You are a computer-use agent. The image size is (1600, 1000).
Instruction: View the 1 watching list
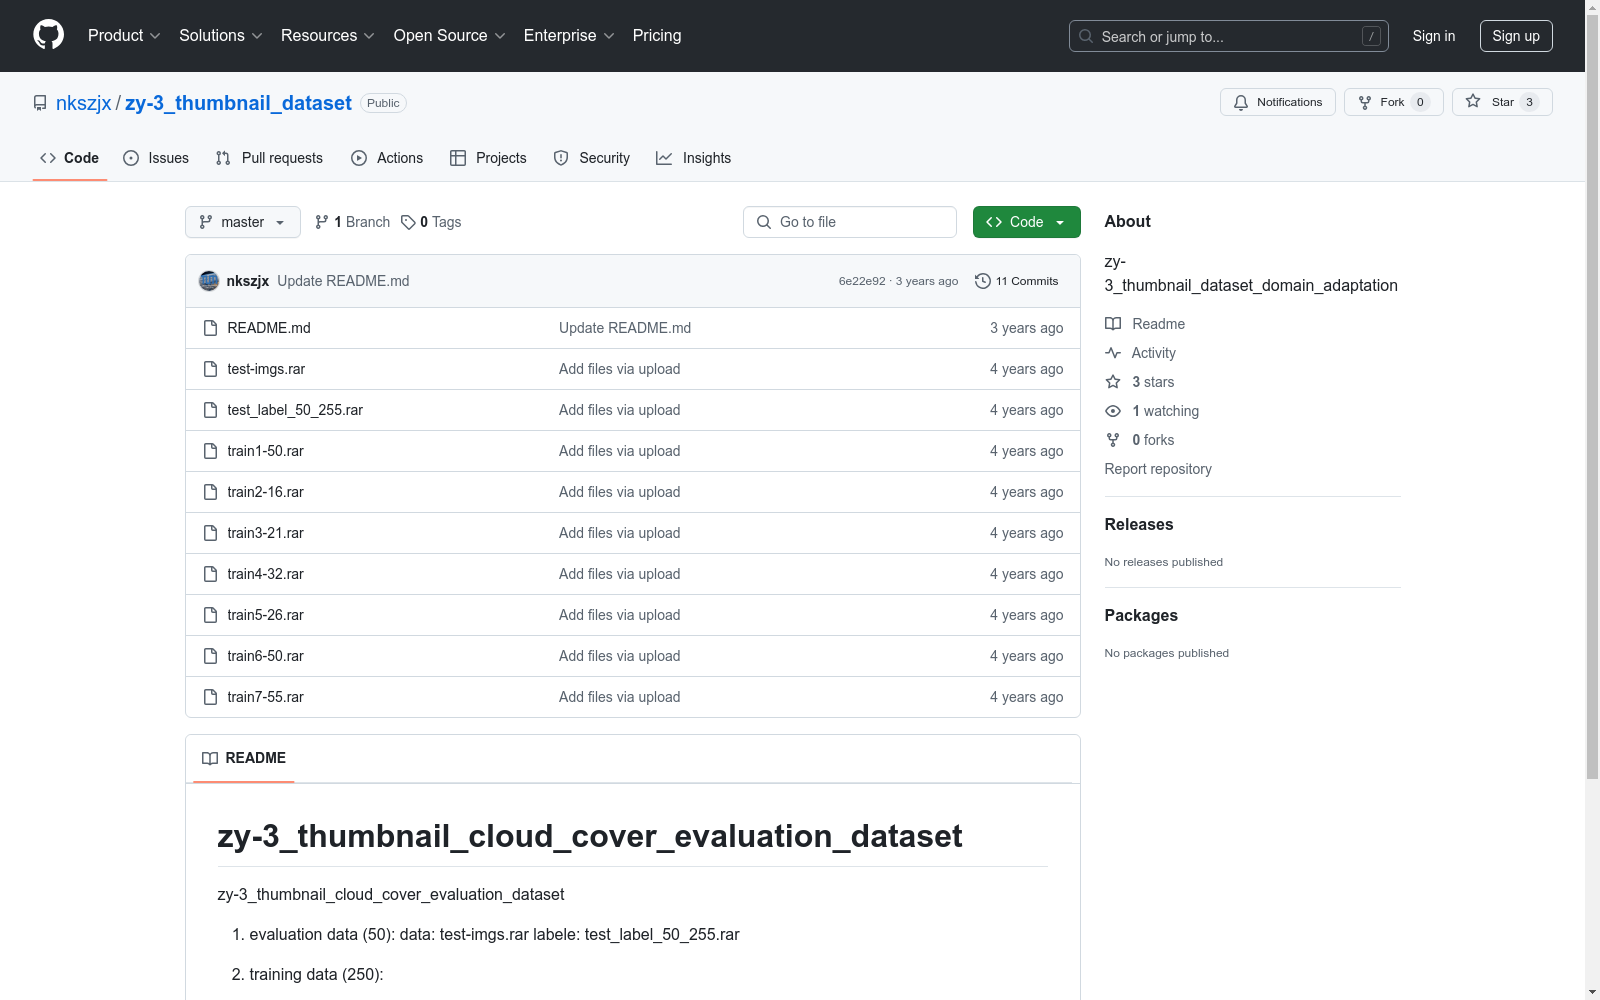(x=1152, y=411)
